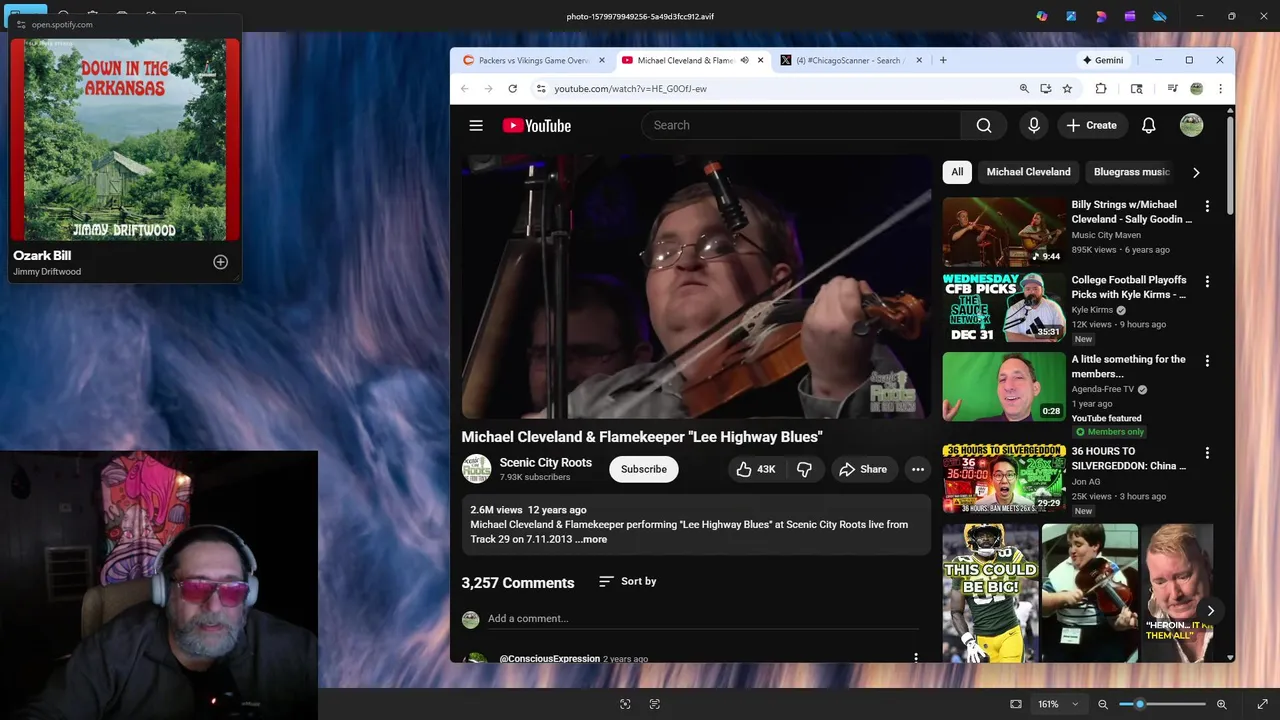1280x720 pixels.
Task: Go to YouTube home via the logo
Action: [536, 125]
